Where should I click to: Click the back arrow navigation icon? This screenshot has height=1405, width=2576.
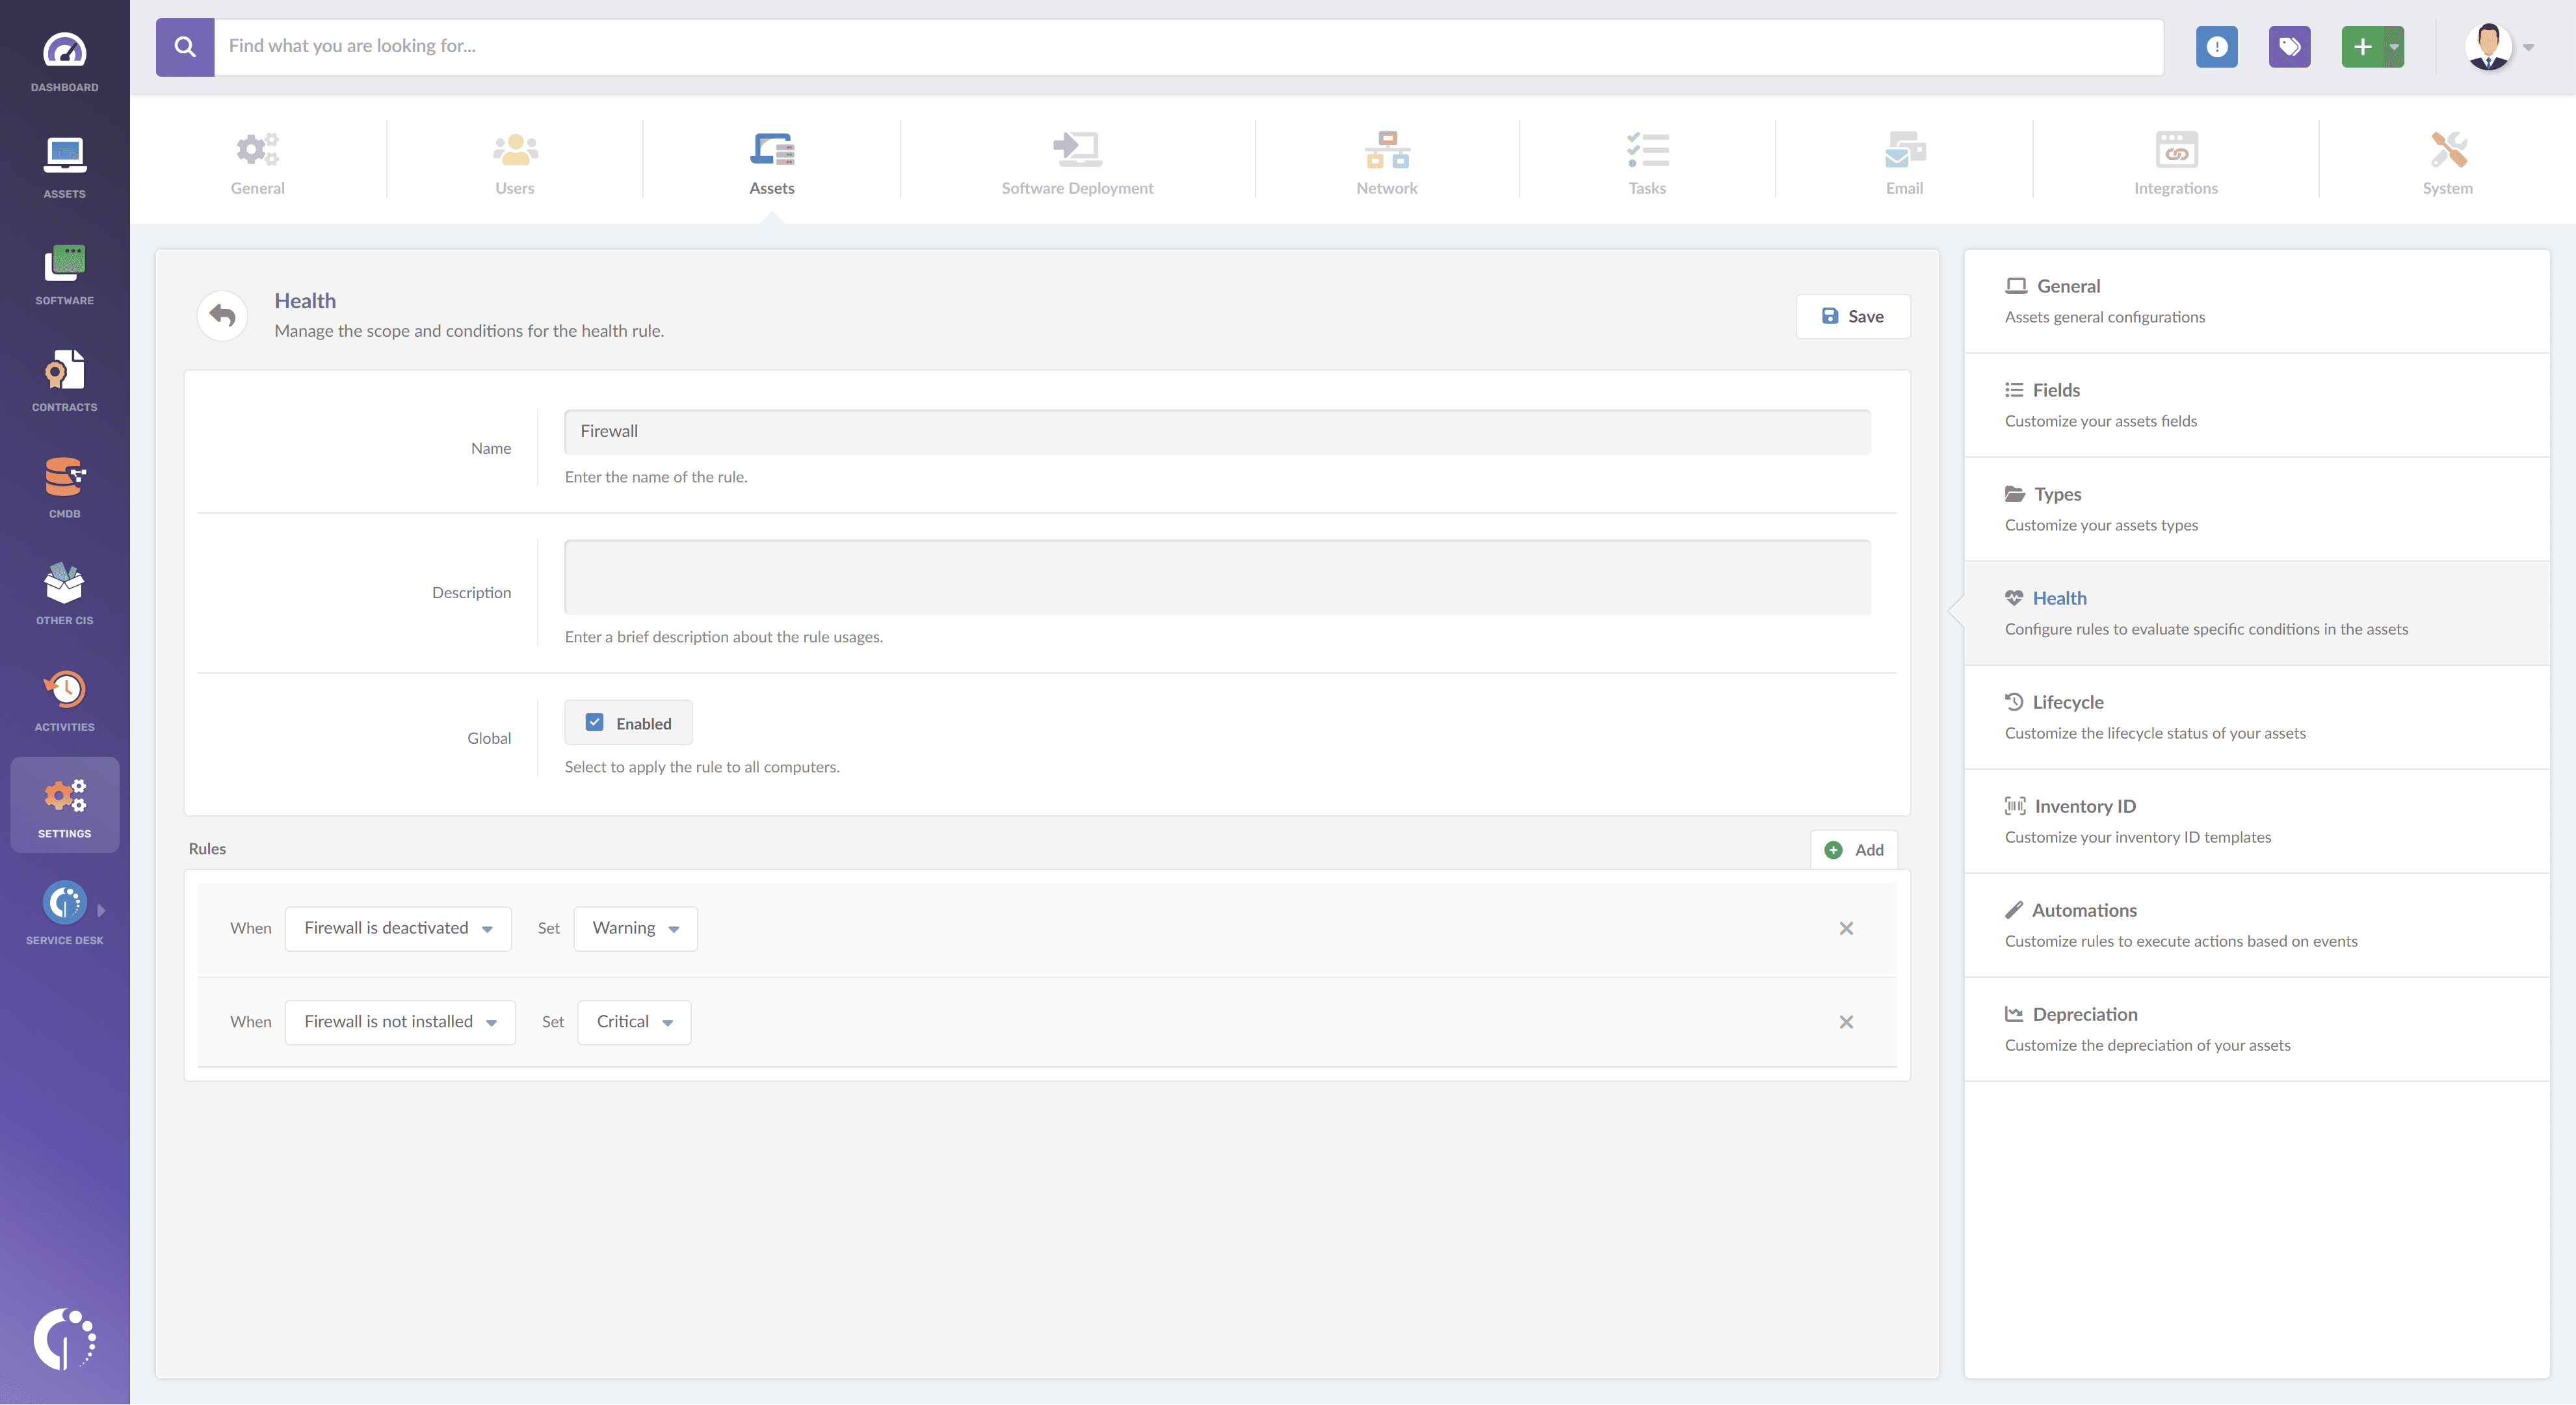click(222, 315)
